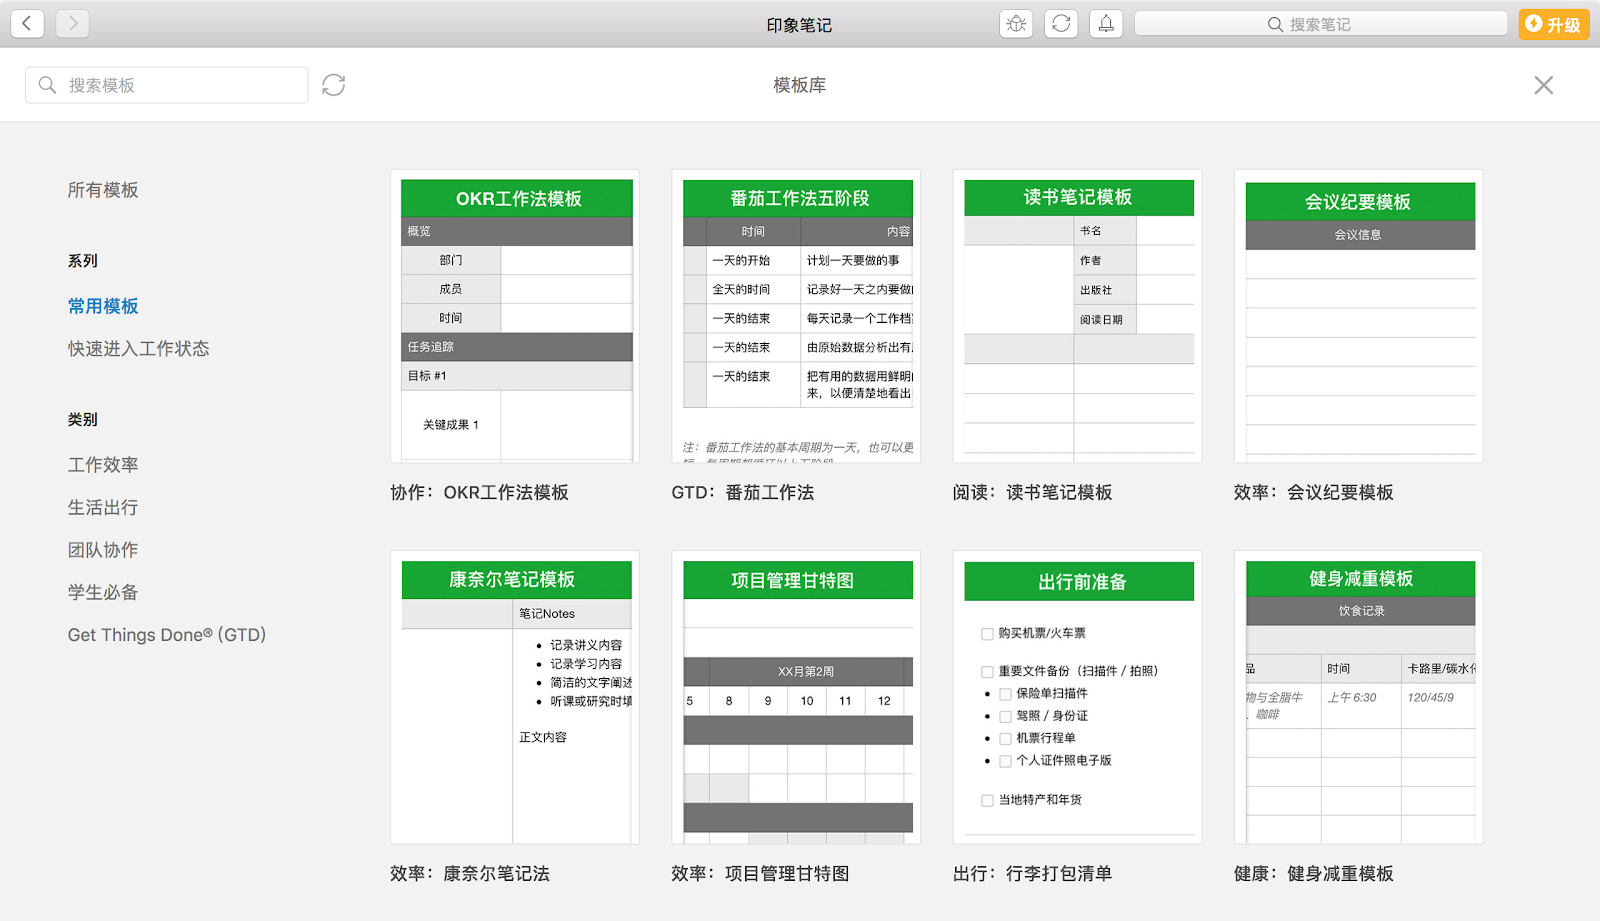Click caption 效率：康奈尔笔记法
Image resolution: width=1600 pixels, height=921 pixels.
click(470, 874)
